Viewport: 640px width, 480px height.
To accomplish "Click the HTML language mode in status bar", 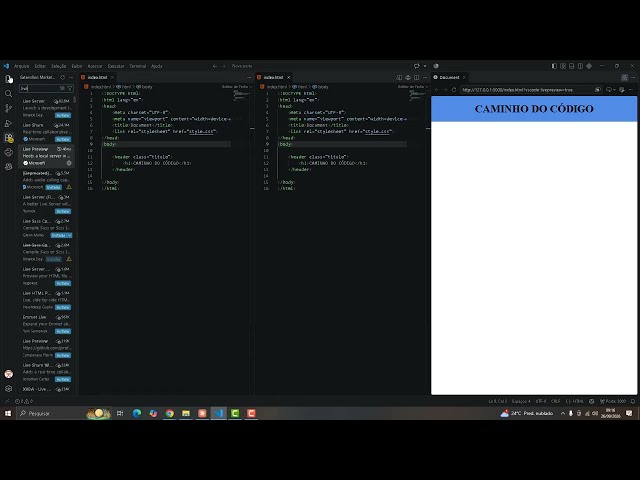I will coord(575,401).
